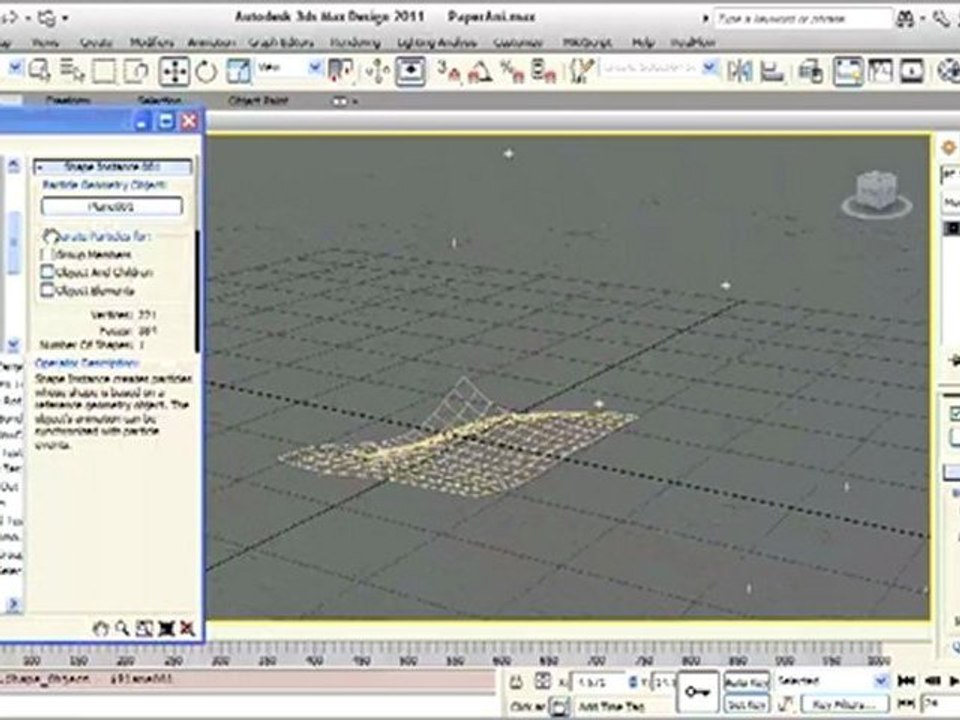Toggle Keyboard Shortcut Override icon
The height and width of the screenshot is (720, 960).
click(410, 72)
